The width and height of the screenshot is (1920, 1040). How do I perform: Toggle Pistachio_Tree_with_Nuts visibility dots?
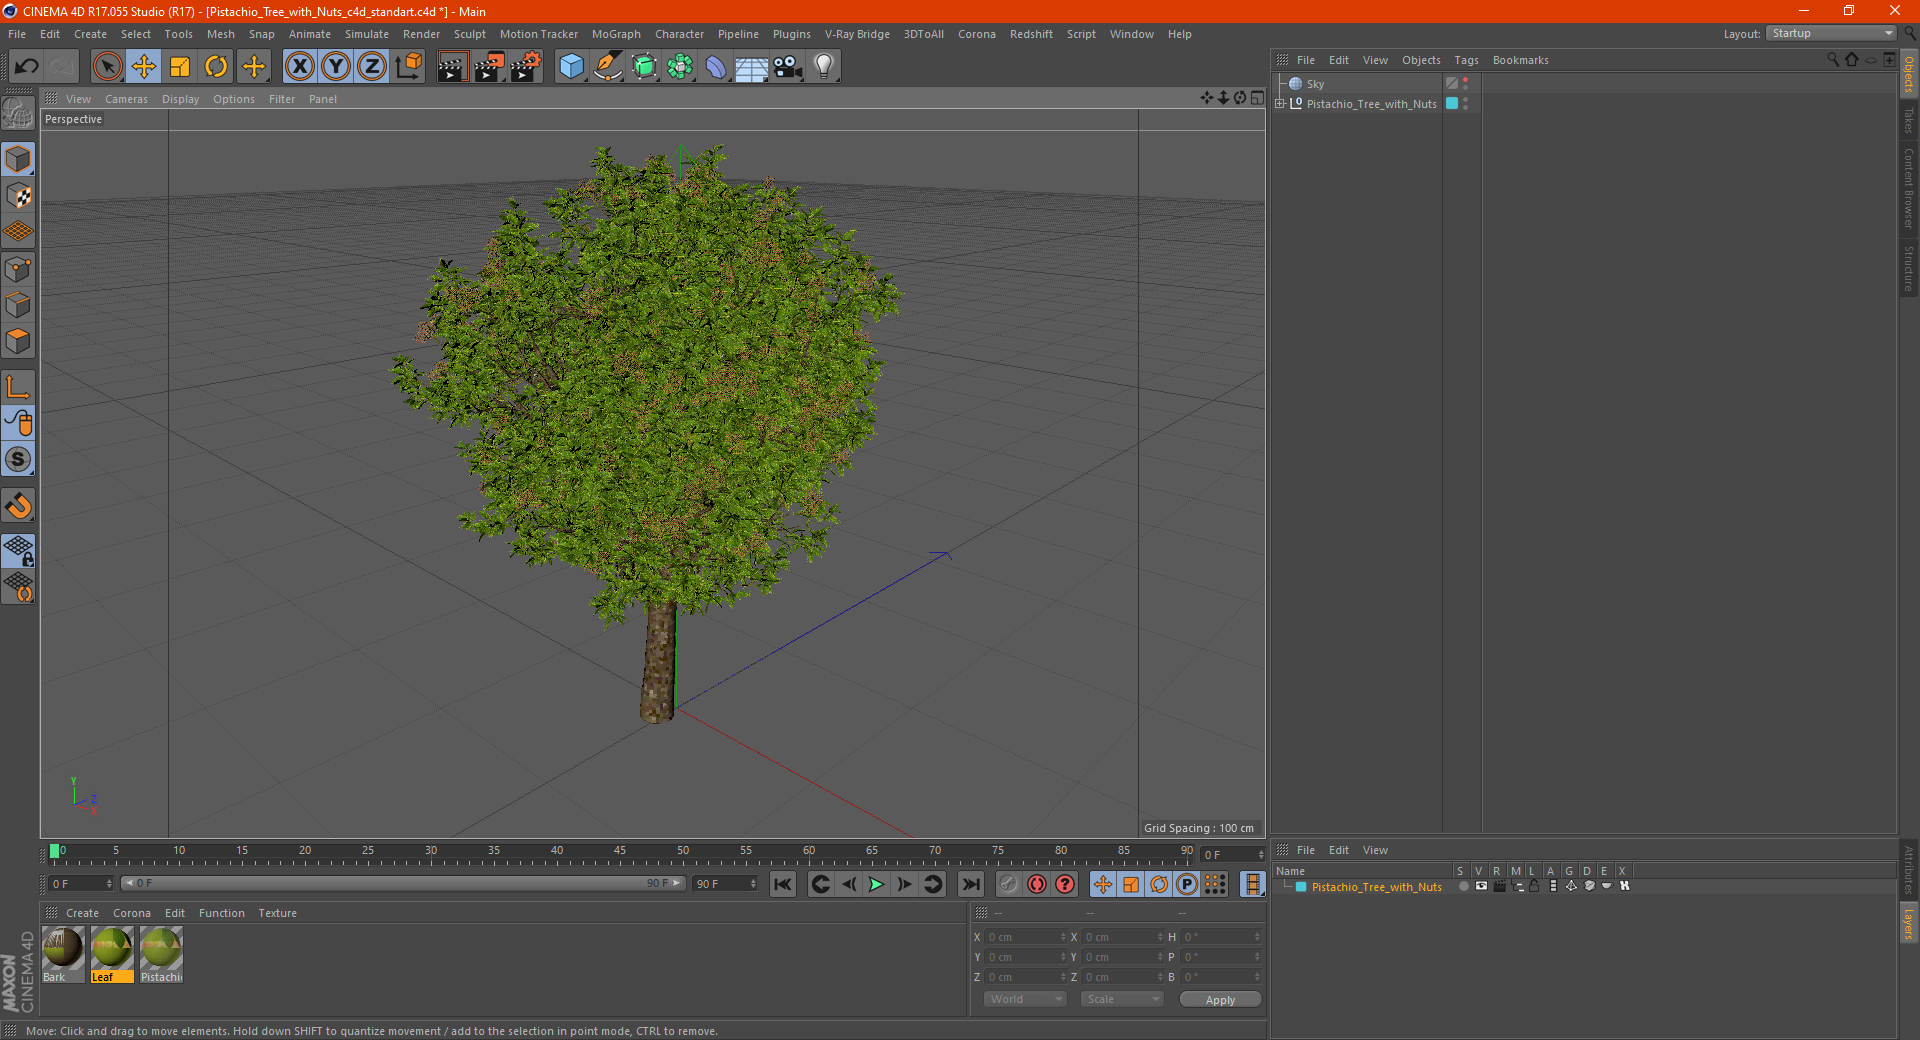pos(1466,103)
